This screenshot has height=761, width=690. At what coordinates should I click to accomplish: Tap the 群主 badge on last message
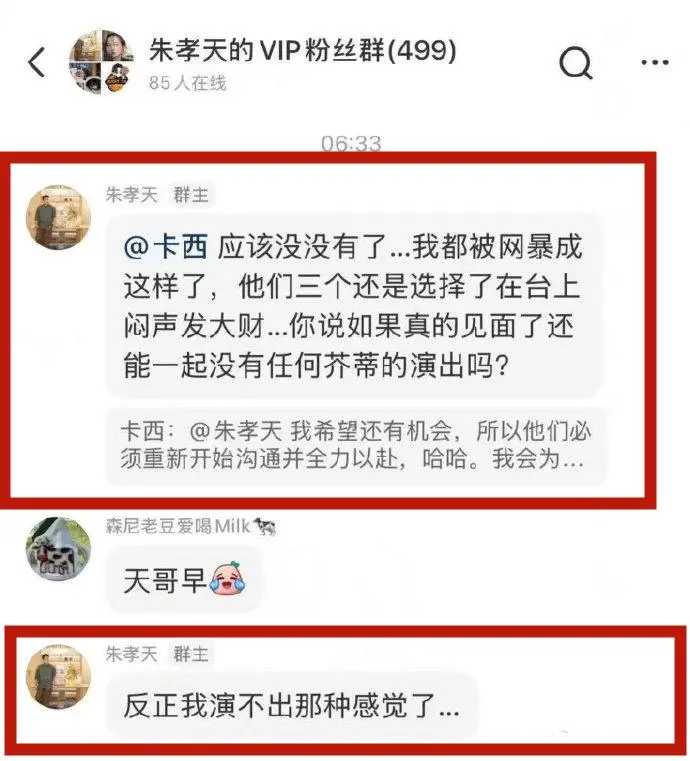191,654
